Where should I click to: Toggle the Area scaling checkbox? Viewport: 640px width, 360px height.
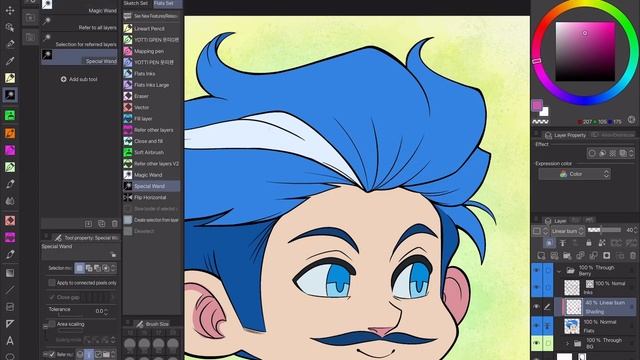click(52, 324)
